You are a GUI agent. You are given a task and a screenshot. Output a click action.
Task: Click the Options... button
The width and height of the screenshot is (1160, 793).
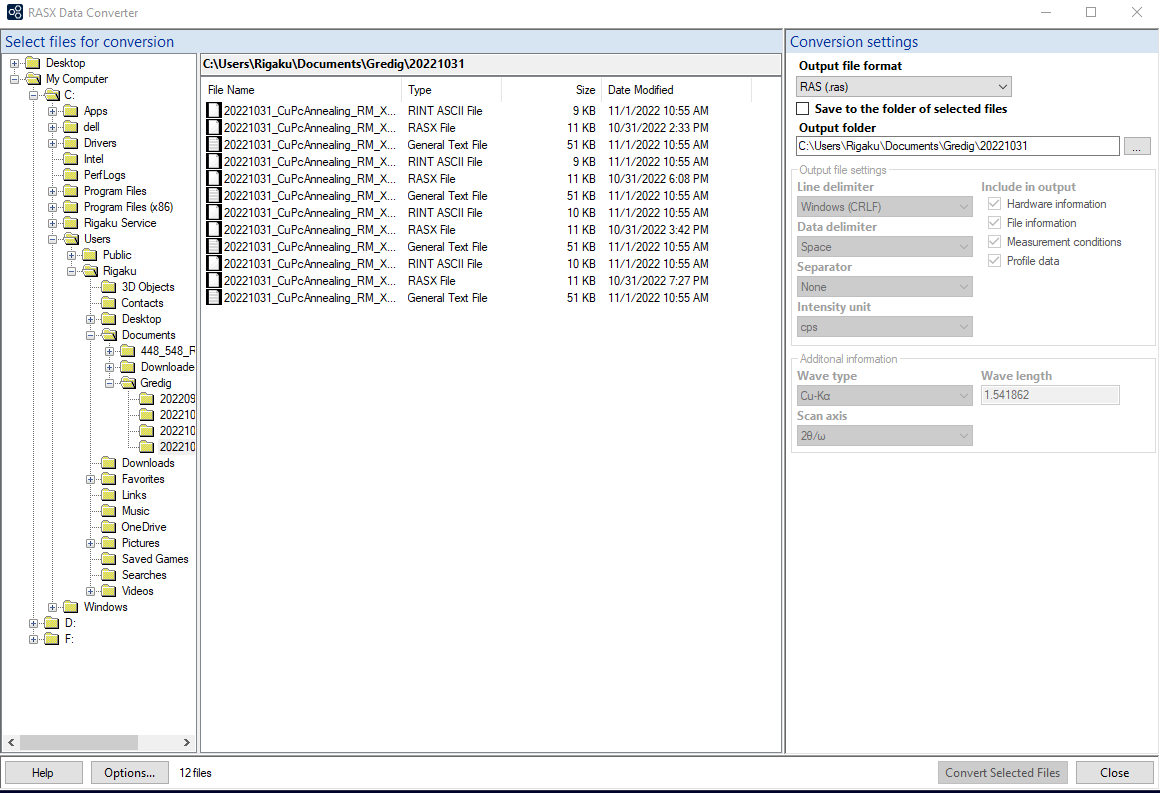coord(130,773)
